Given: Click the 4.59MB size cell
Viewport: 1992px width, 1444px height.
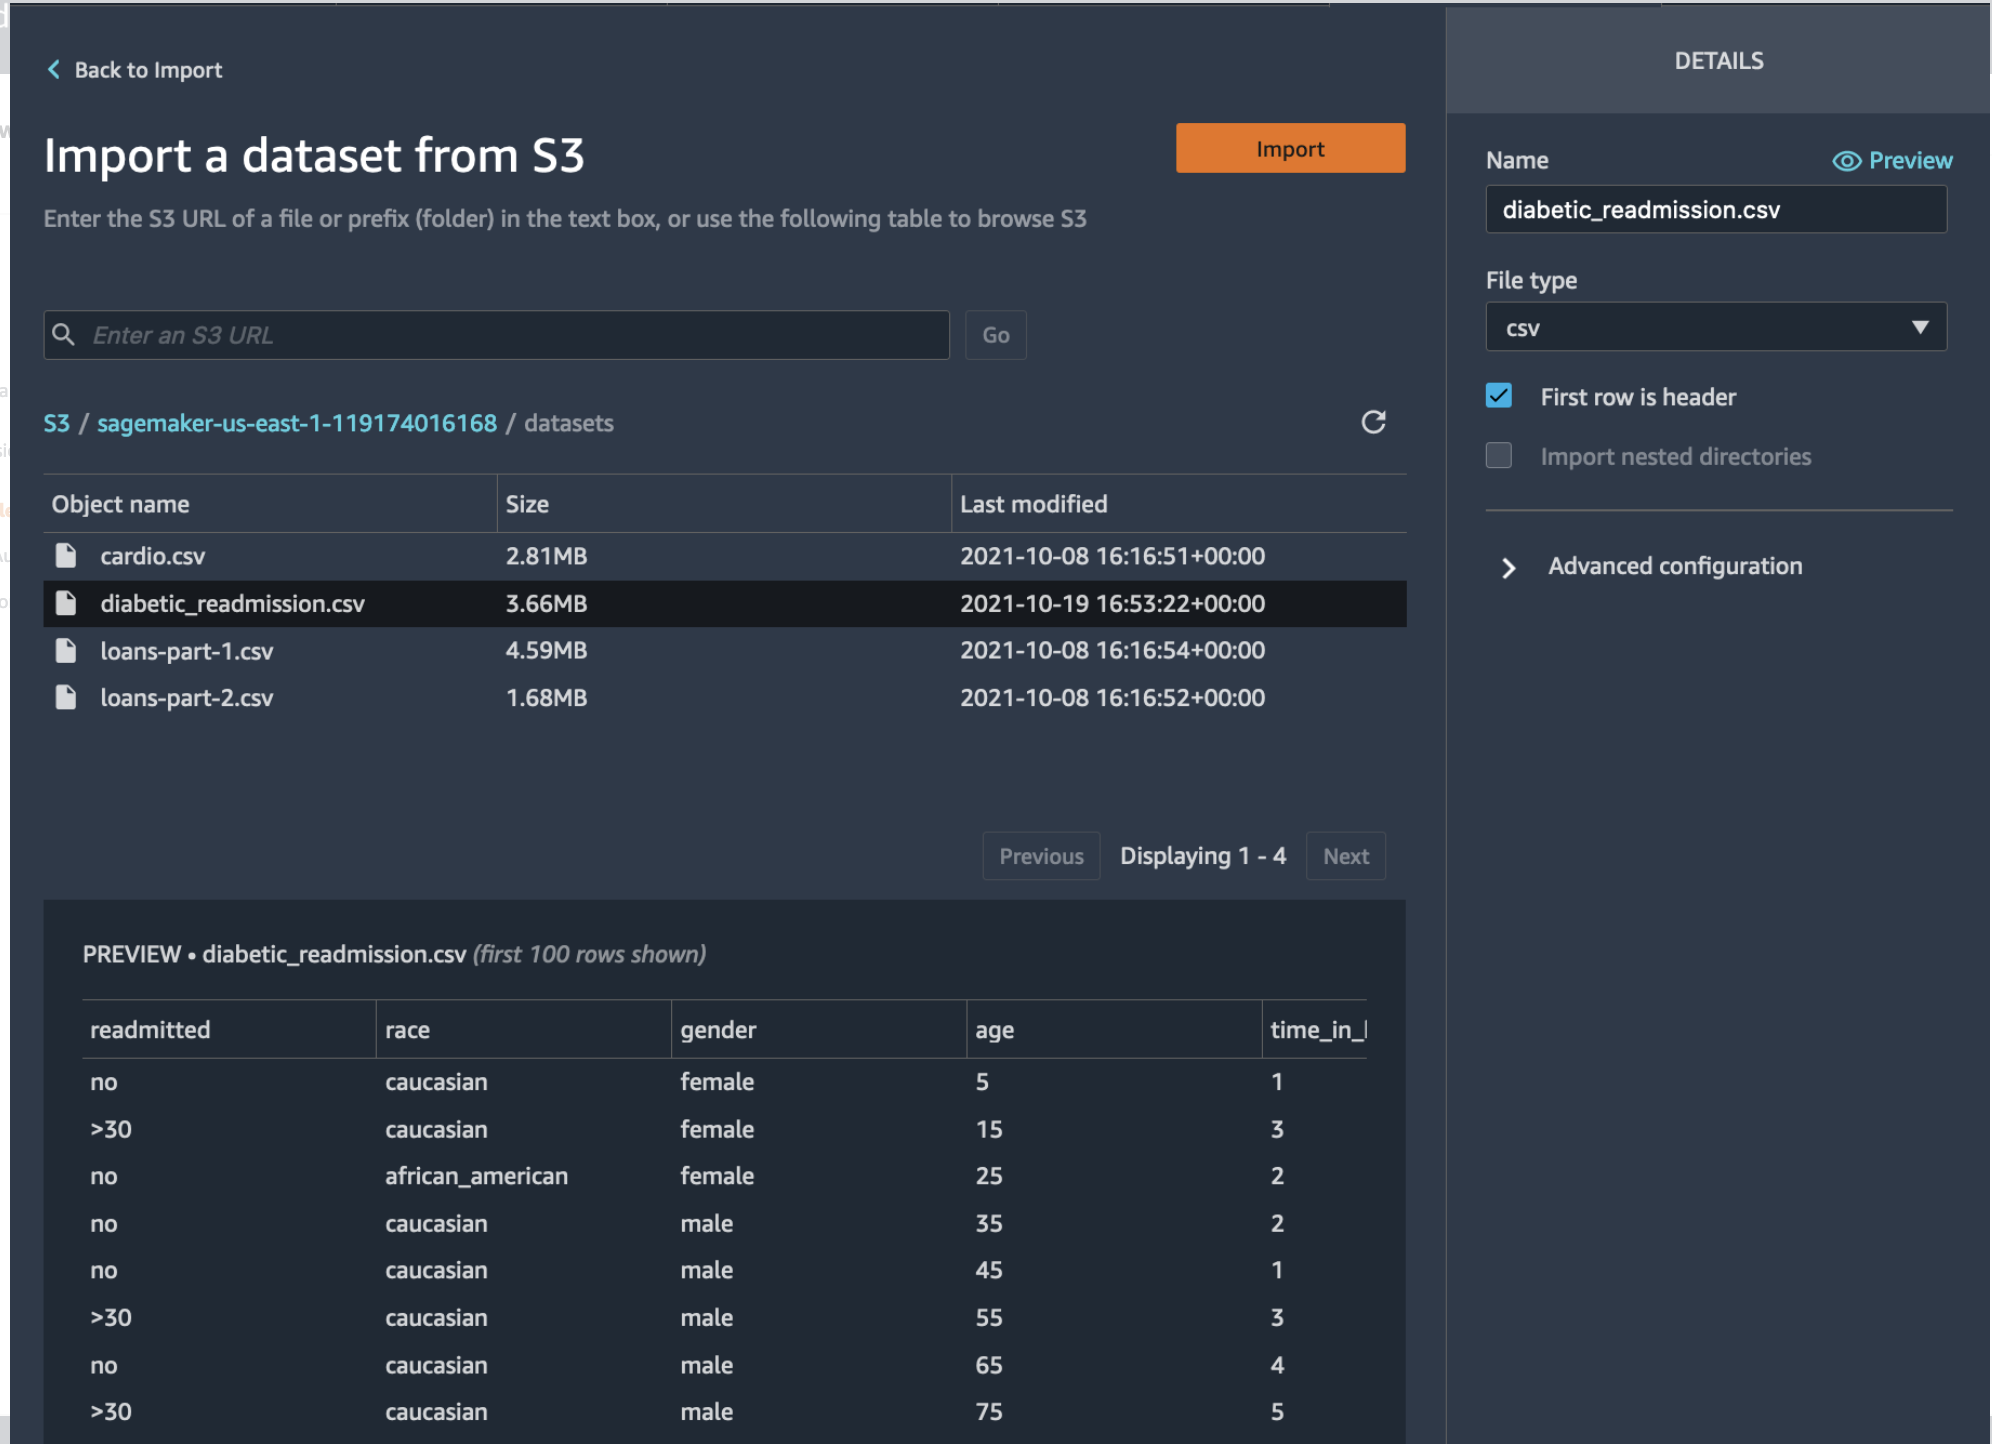Looking at the screenshot, I should pyautogui.click(x=546, y=650).
